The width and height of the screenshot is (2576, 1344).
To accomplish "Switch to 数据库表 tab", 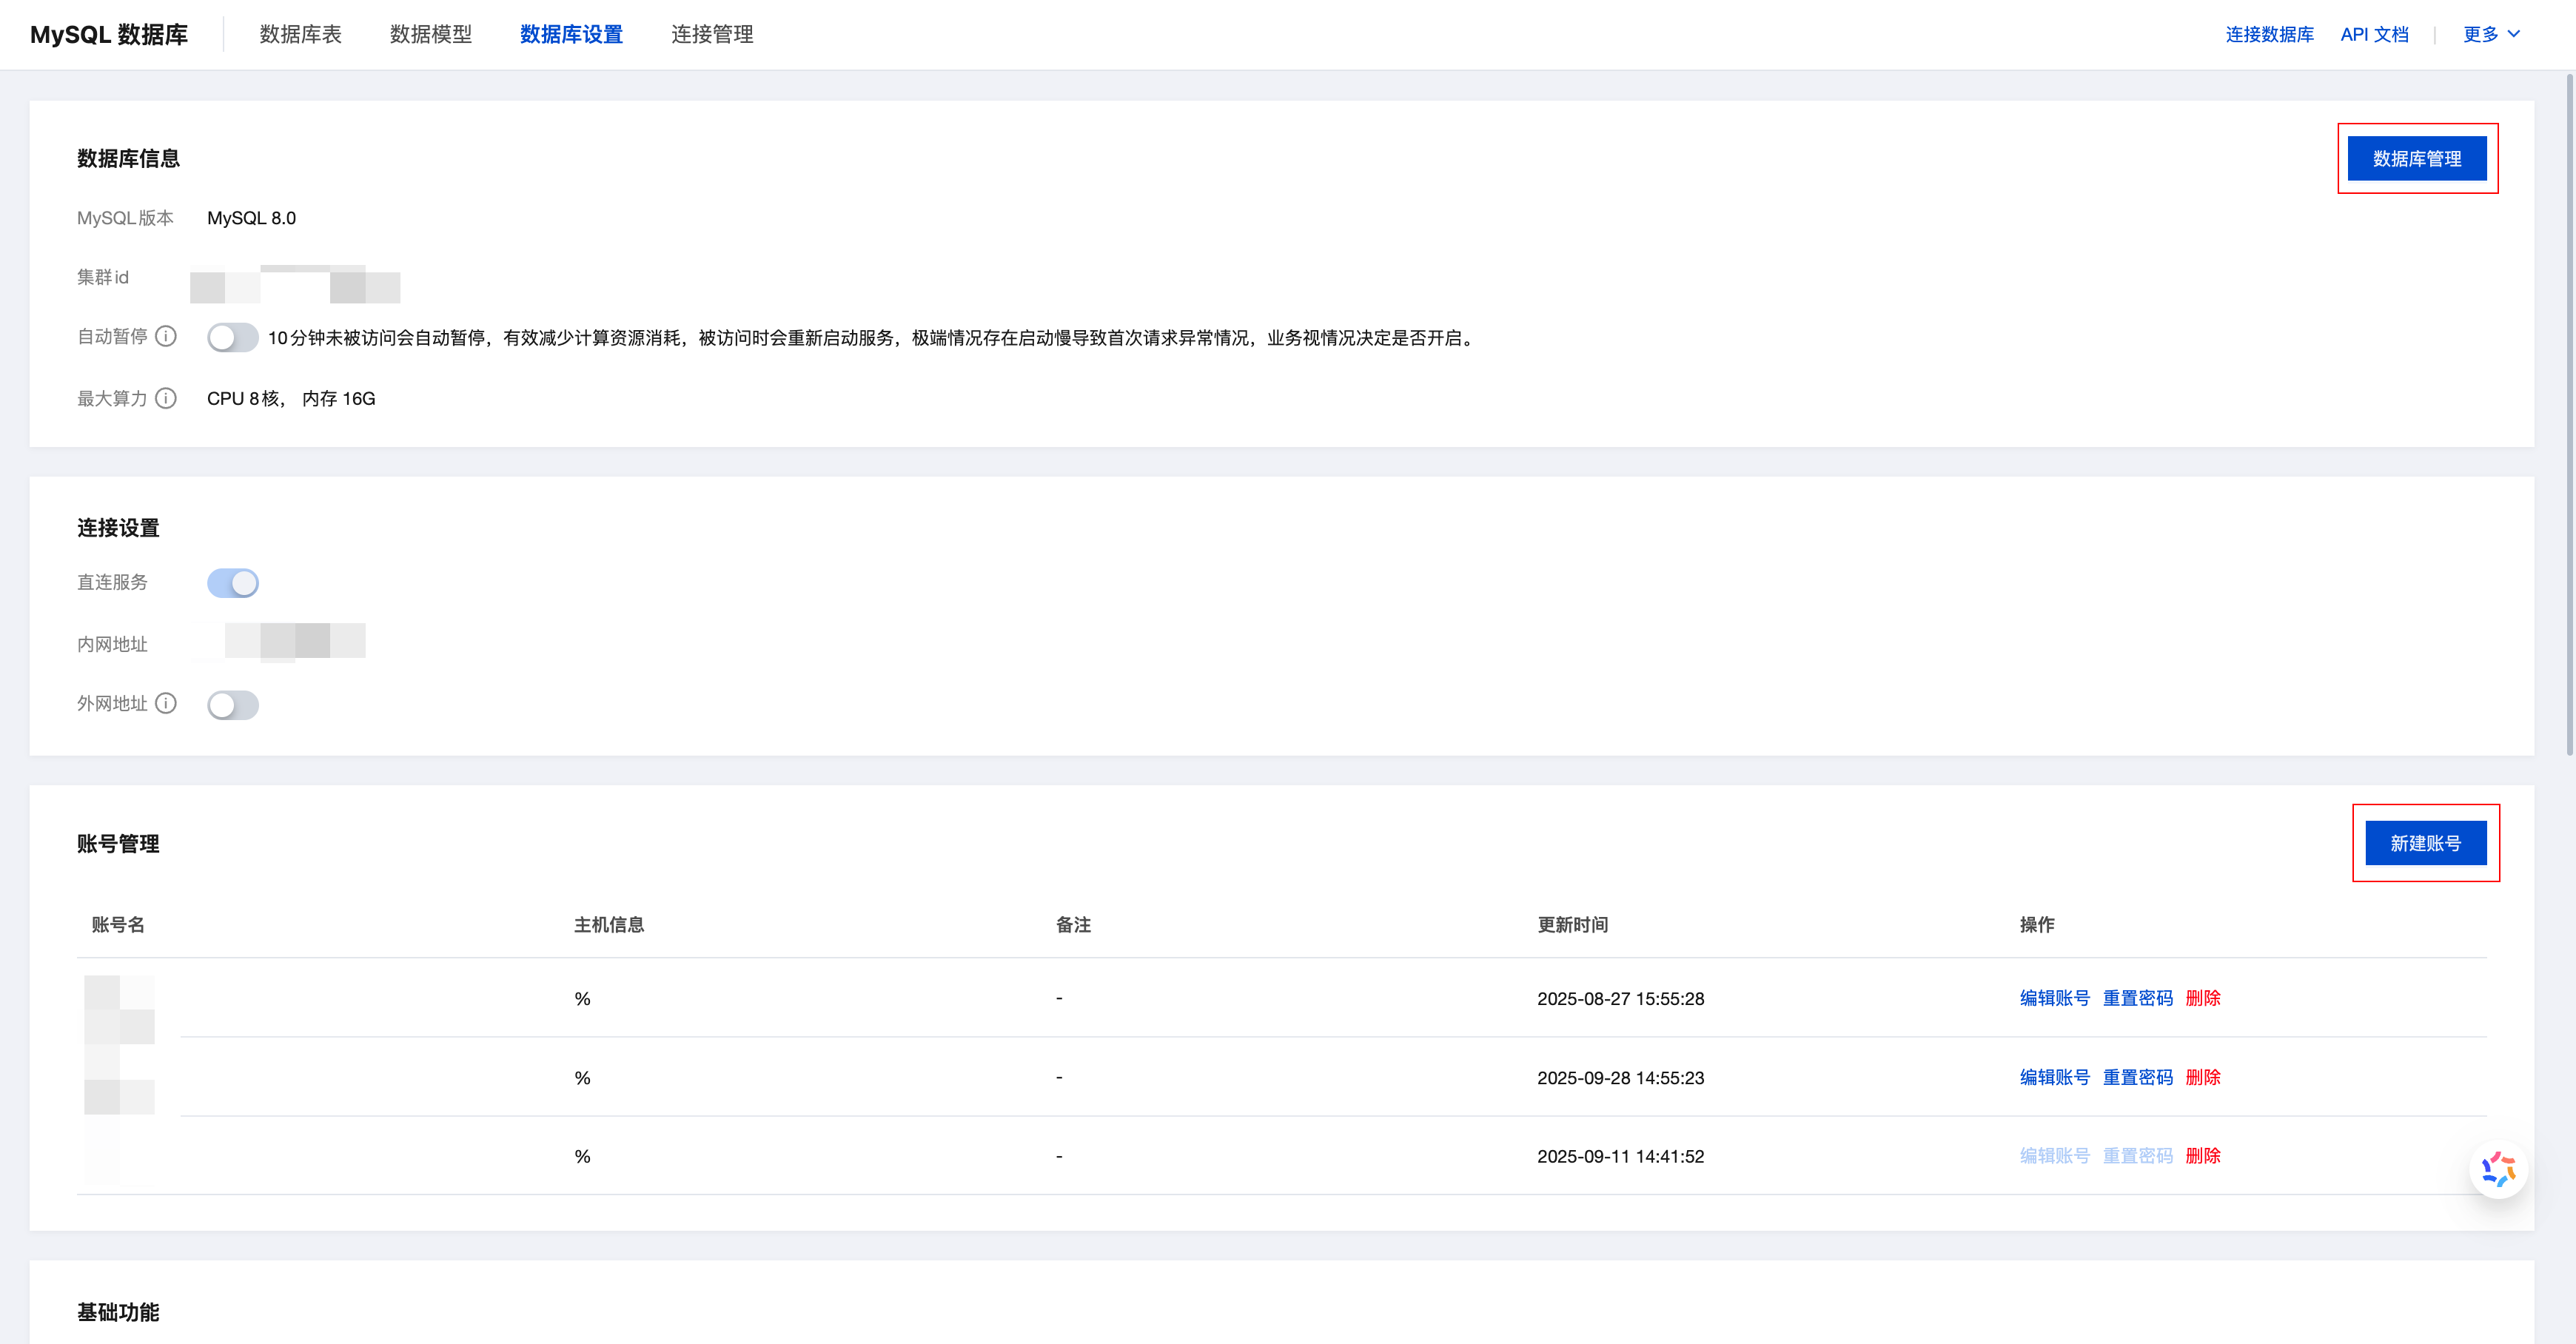I will tap(300, 34).
